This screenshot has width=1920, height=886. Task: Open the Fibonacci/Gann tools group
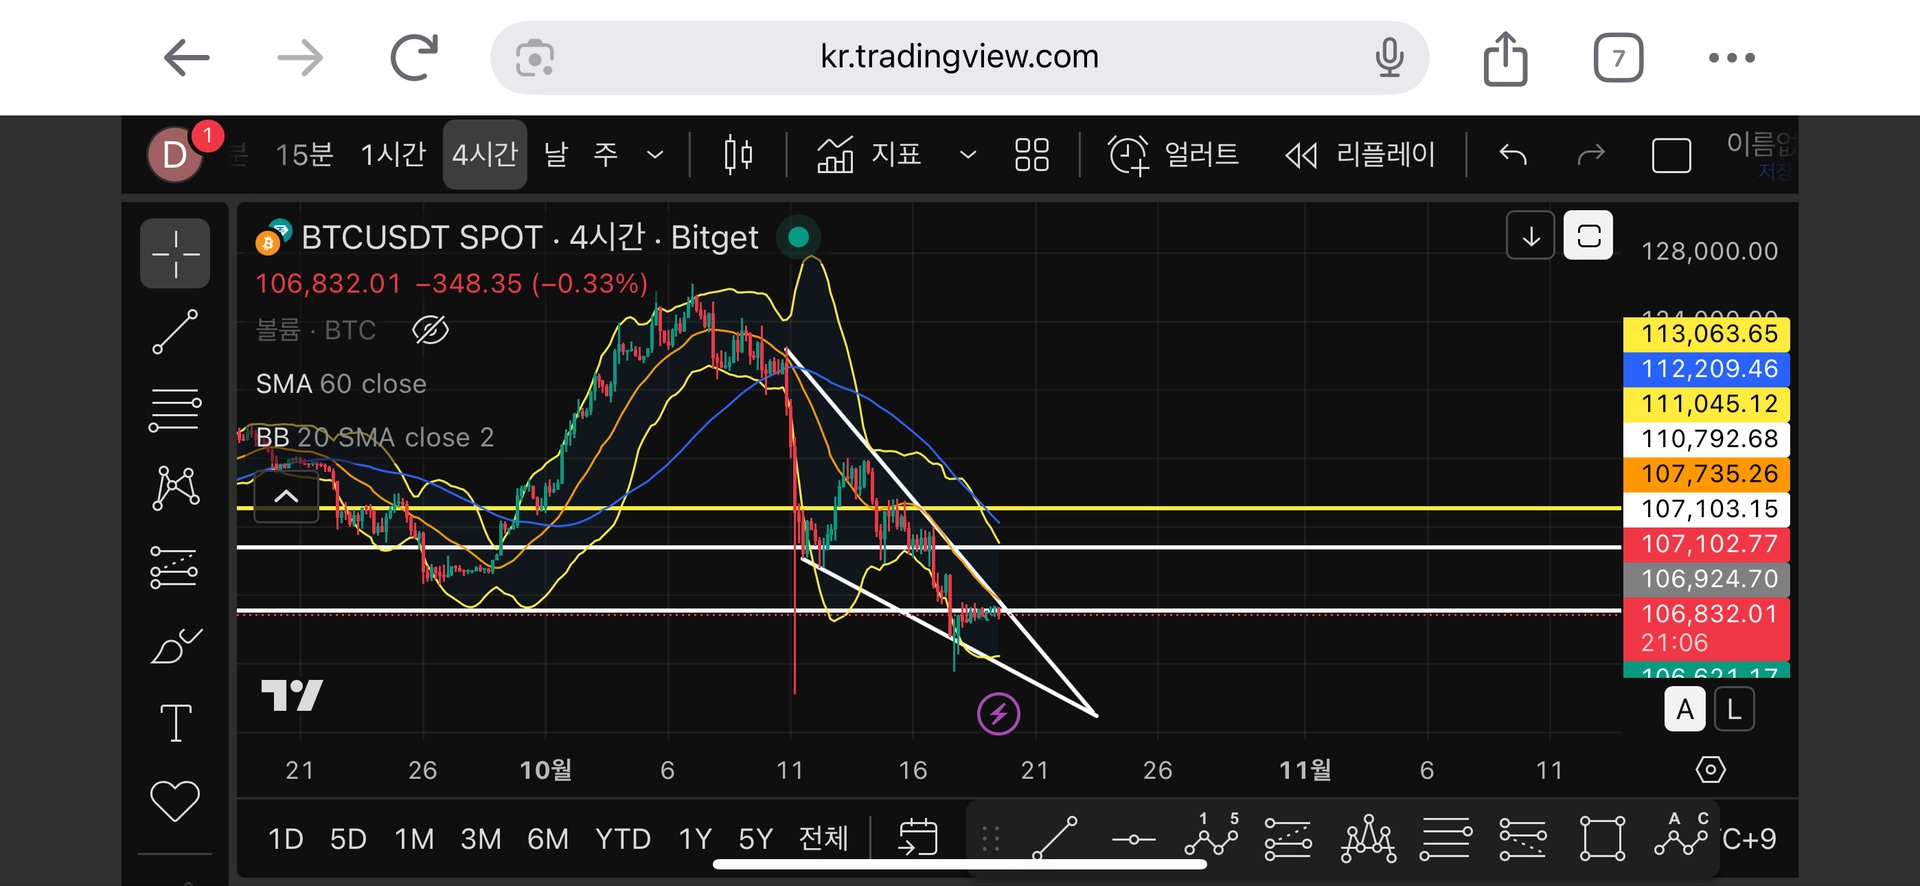(x=175, y=410)
